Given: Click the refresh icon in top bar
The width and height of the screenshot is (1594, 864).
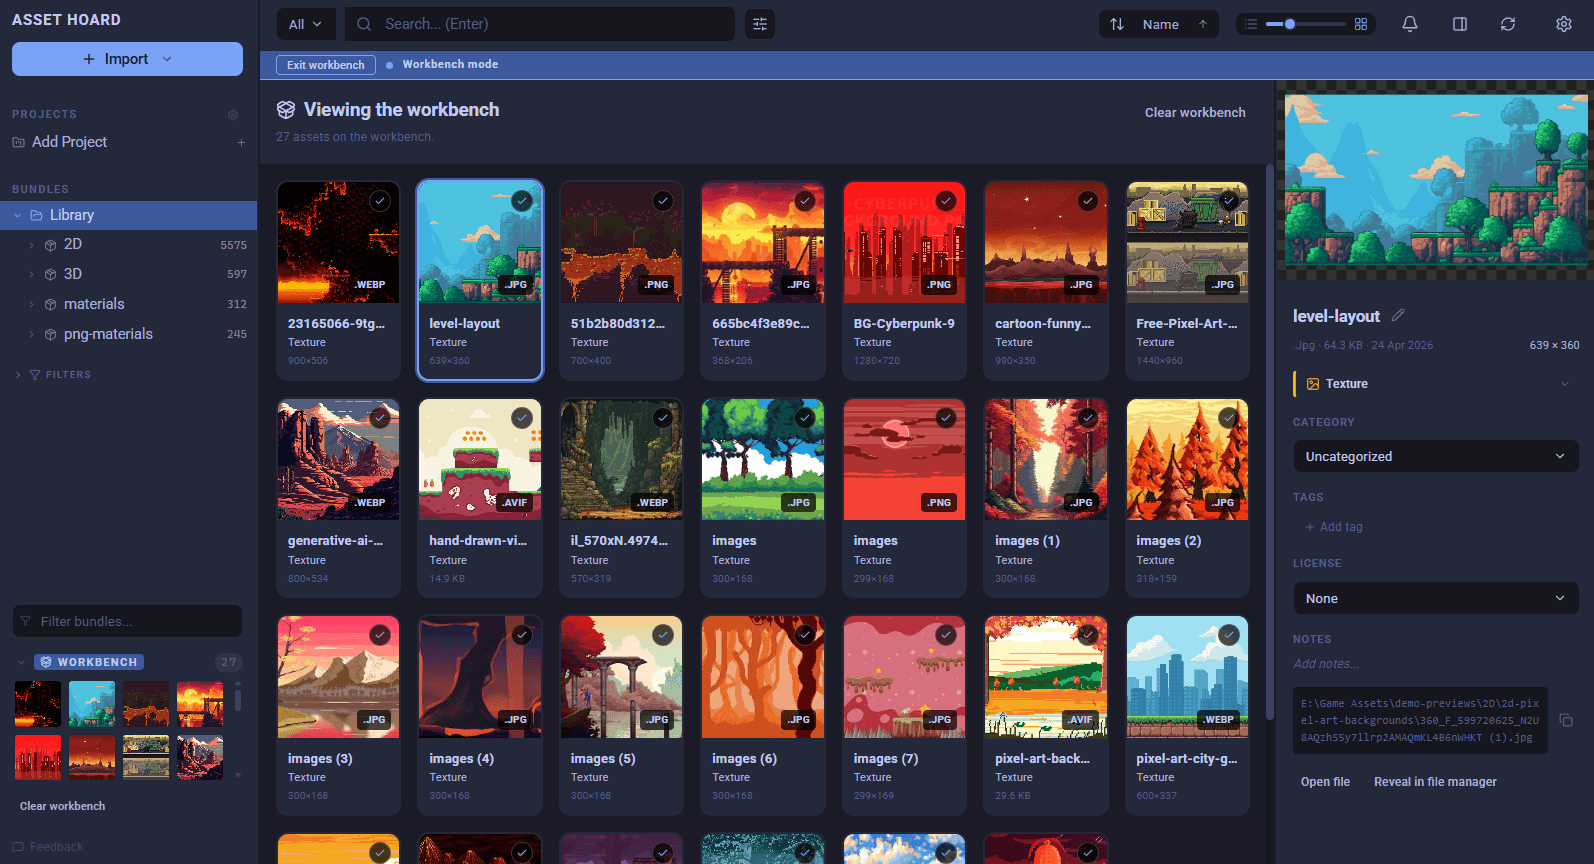Looking at the screenshot, I should click(x=1507, y=24).
